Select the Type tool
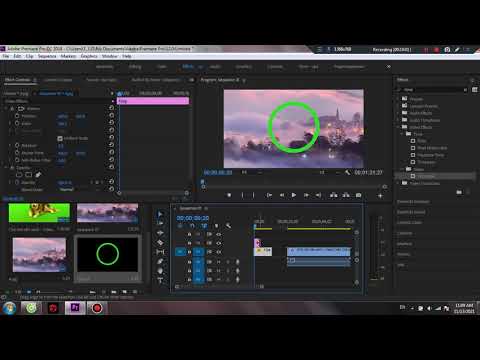This screenshot has height=360, width=480. tap(160, 280)
